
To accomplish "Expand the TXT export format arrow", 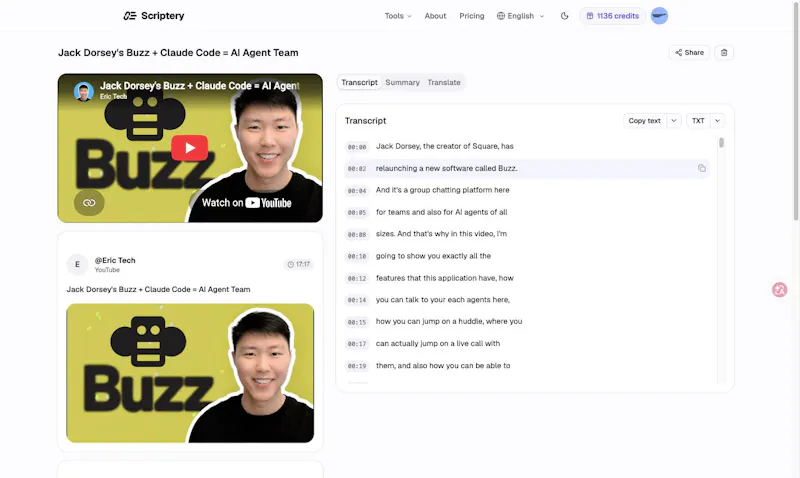I will pyautogui.click(x=717, y=121).
